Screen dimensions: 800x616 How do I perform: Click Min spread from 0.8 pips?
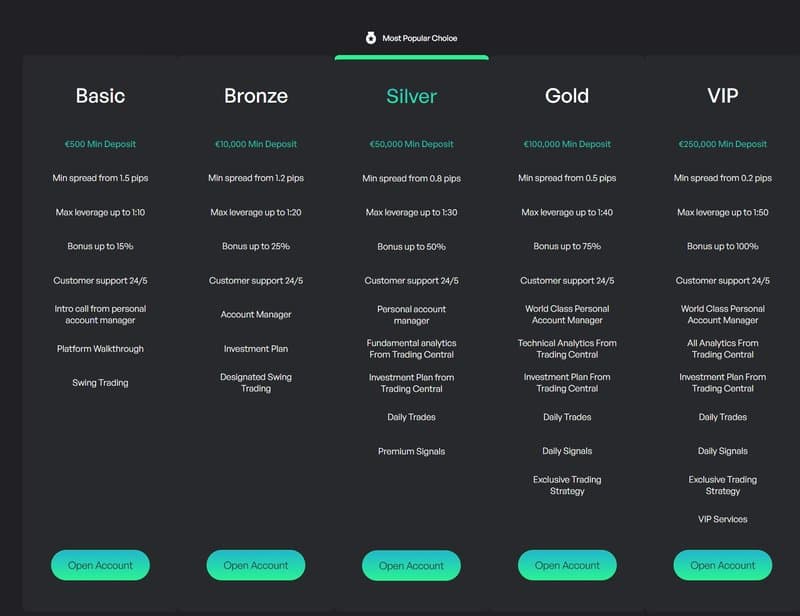(411, 179)
